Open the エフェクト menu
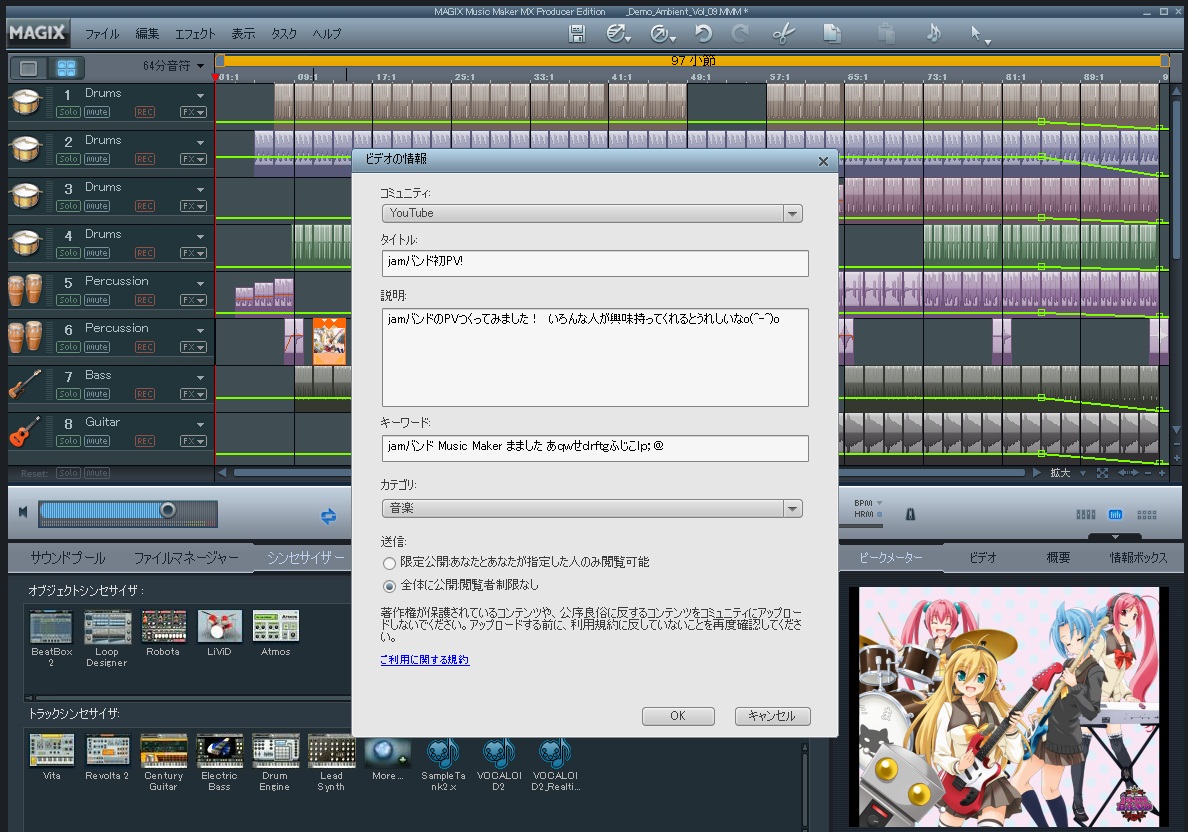 [x=195, y=34]
